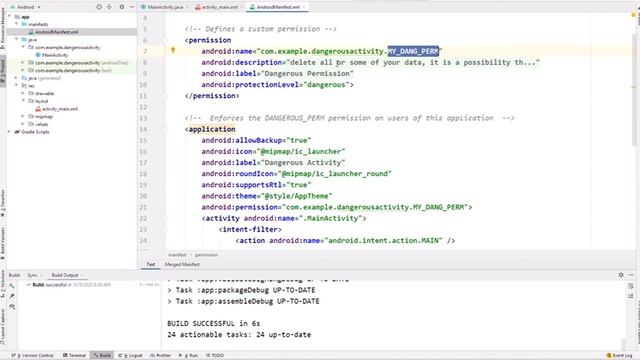Image resolution: width=640 pixels, height=360 pixels.
Task: Click the pin tab icon in Build panel
Action: [x=12, y=296]
